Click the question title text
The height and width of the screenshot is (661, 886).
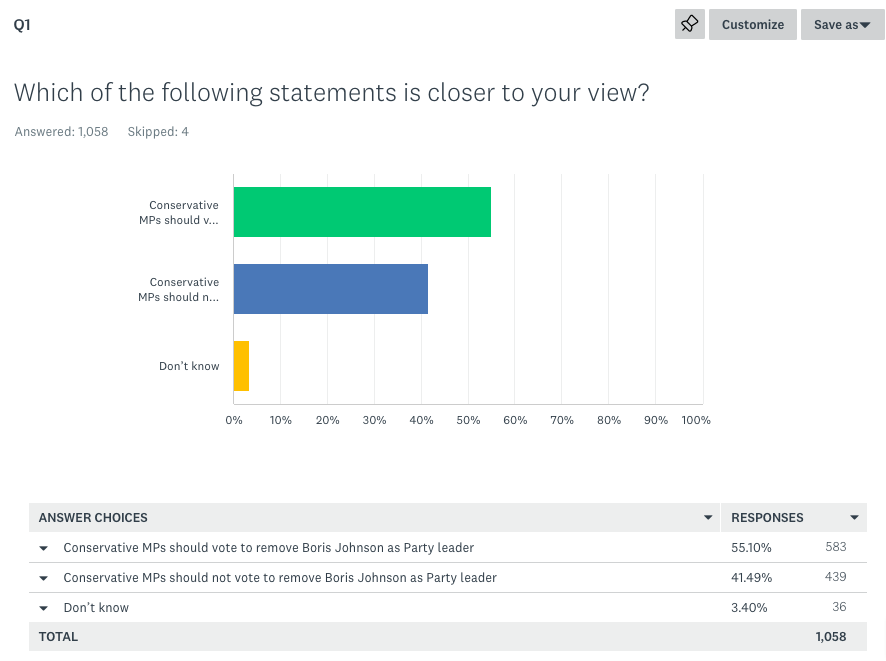(331, 93)
